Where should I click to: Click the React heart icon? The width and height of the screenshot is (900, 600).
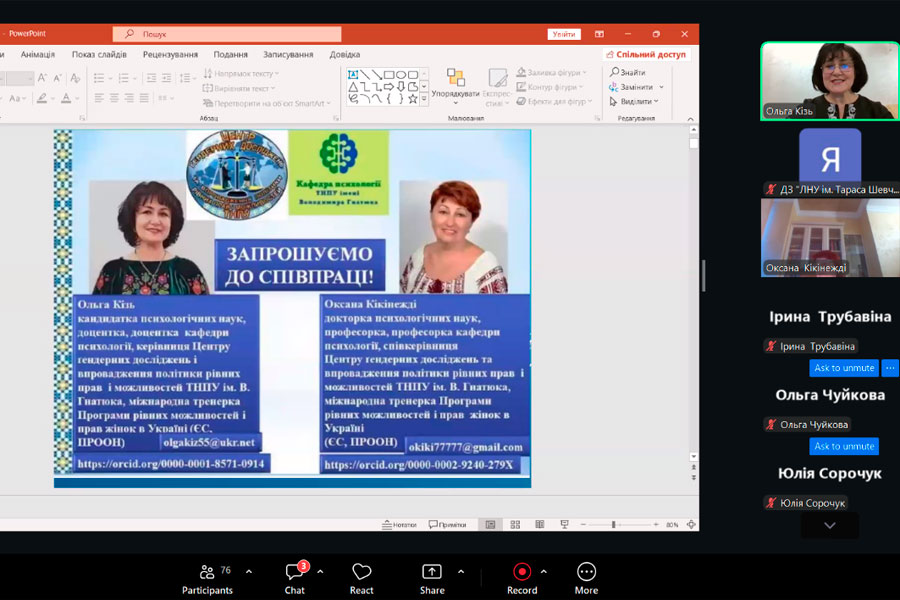tap(362, 577)
